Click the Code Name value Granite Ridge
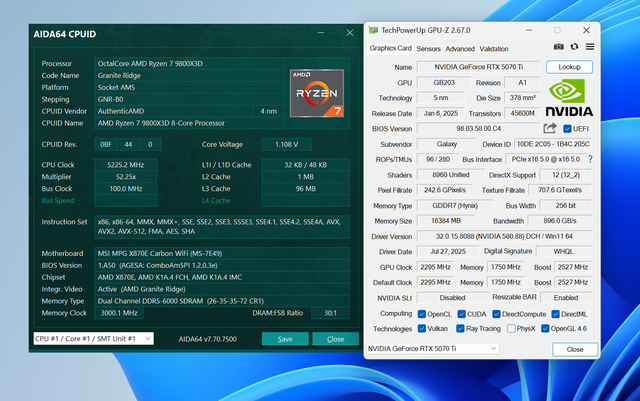The width and height of the screenshot is (640, 401). (189, 76)
